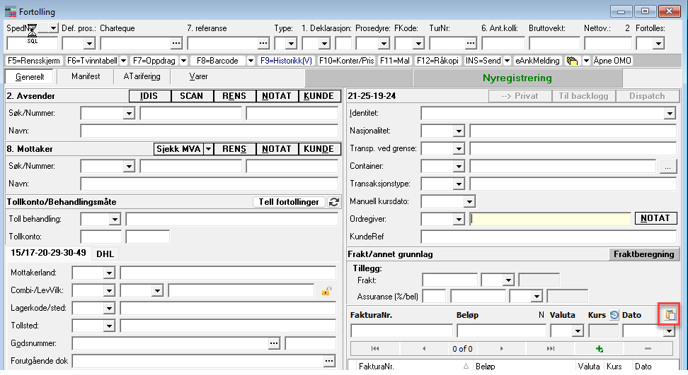This screenshot has height=375, width=688.
Task: Open Transp. ved grense dropdown
Action: tap(459, 149)
